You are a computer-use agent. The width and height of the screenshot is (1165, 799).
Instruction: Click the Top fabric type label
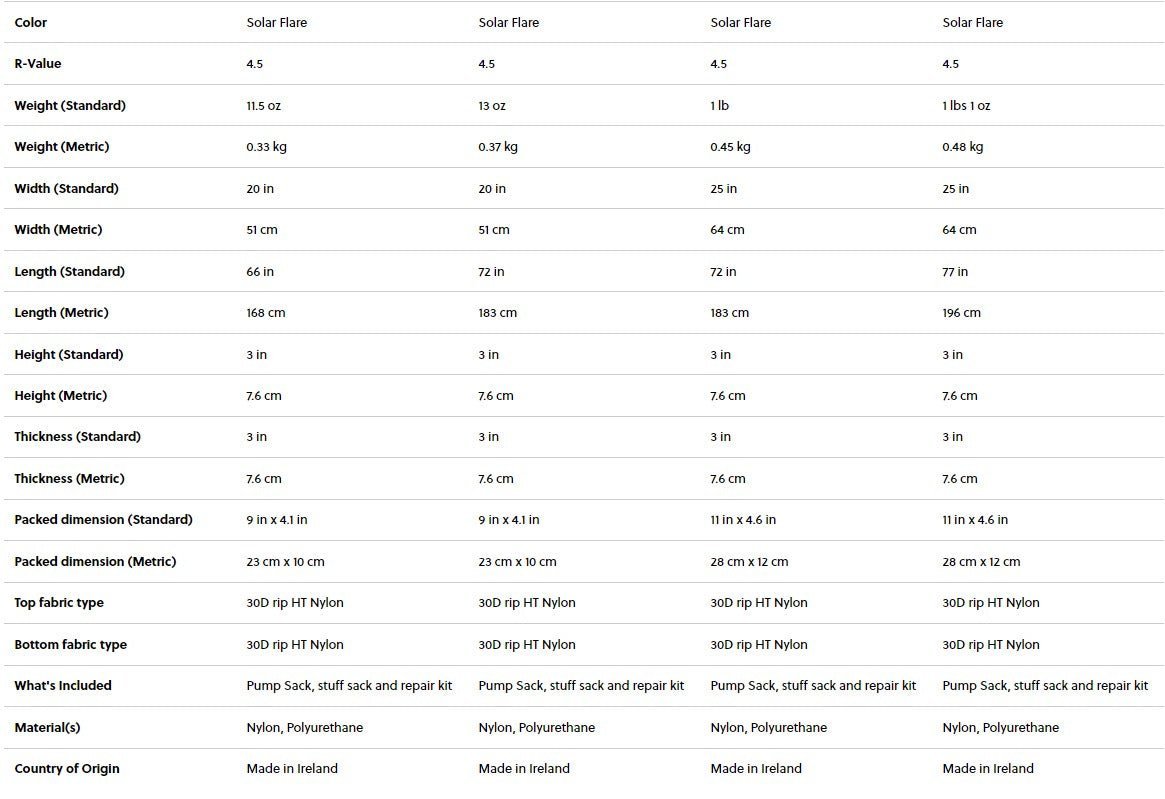click(x=59, y=603)
